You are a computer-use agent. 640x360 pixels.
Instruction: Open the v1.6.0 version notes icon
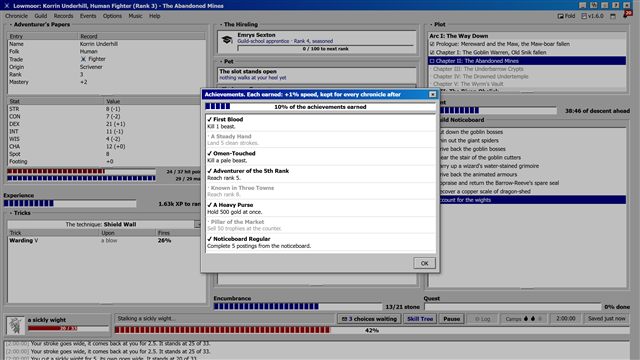592,16
